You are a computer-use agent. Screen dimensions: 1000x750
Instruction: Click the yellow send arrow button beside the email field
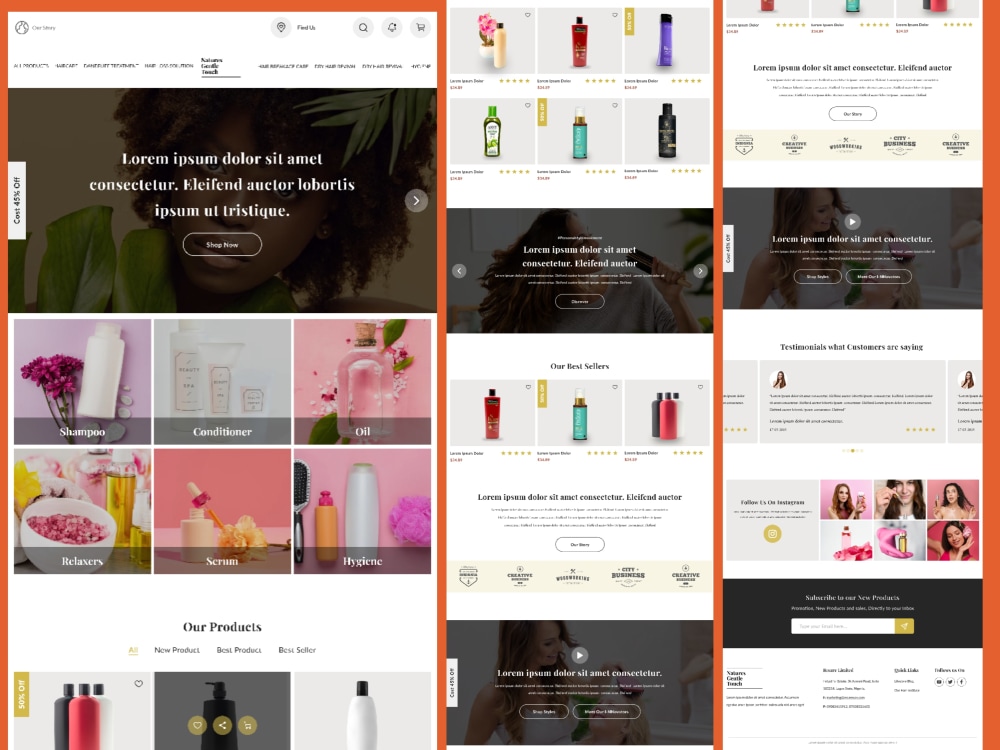tap(904, 626)
